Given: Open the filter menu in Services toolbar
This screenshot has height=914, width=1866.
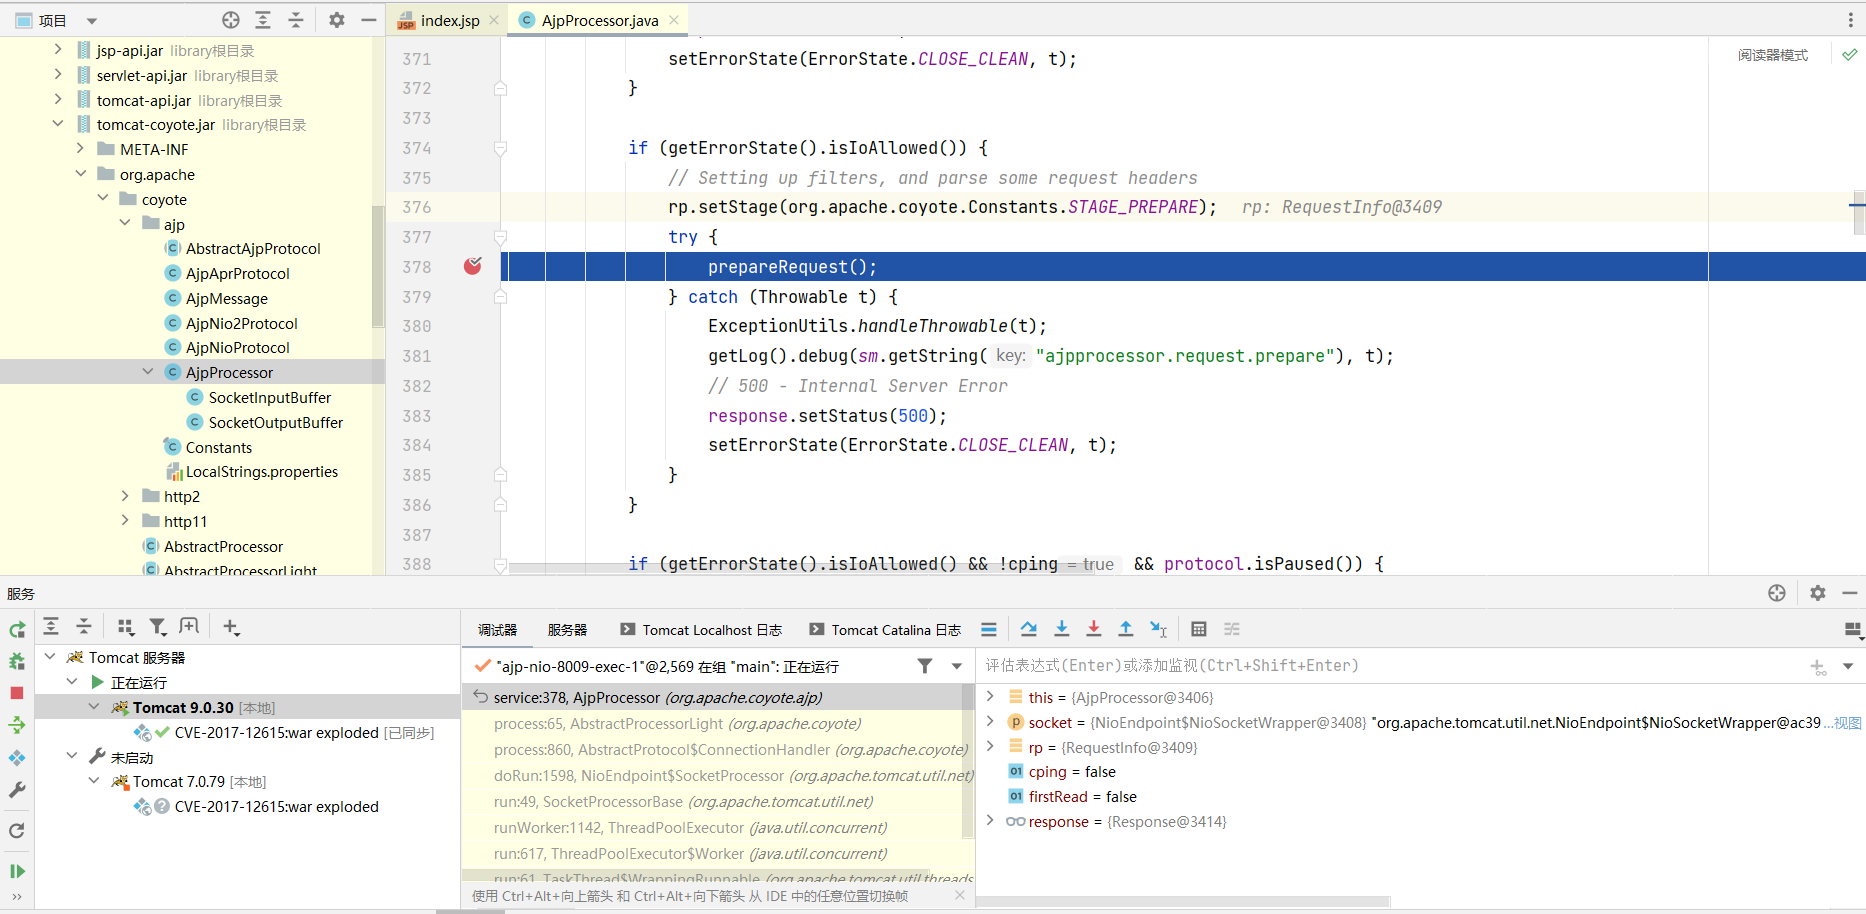Looking at the screenshot, I should (158, 627).
